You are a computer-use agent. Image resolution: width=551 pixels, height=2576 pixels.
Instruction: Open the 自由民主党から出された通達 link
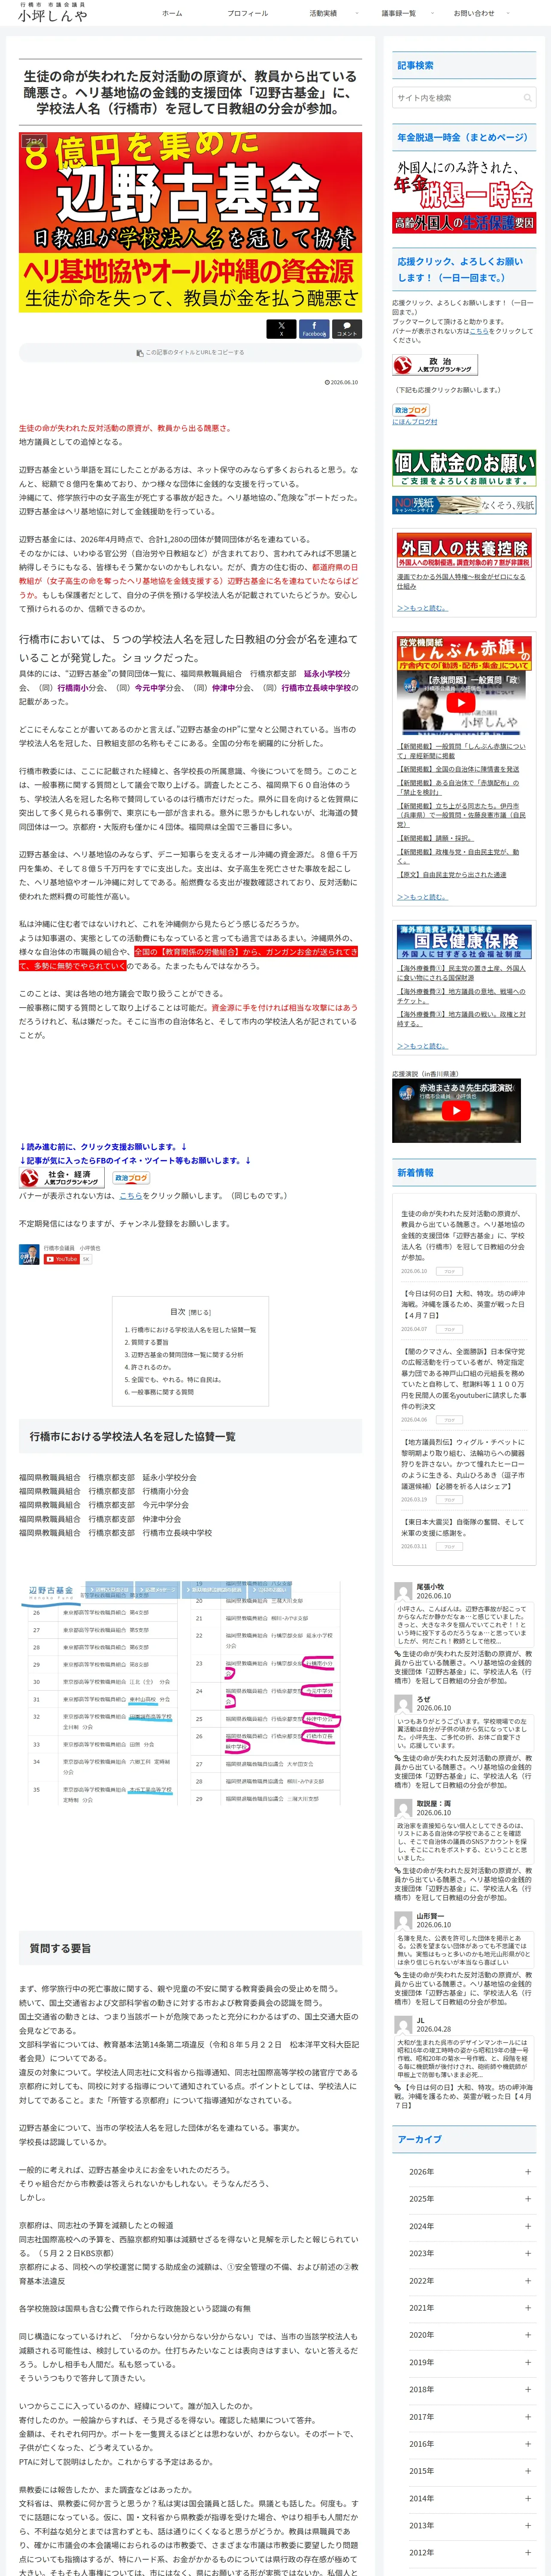452,875
